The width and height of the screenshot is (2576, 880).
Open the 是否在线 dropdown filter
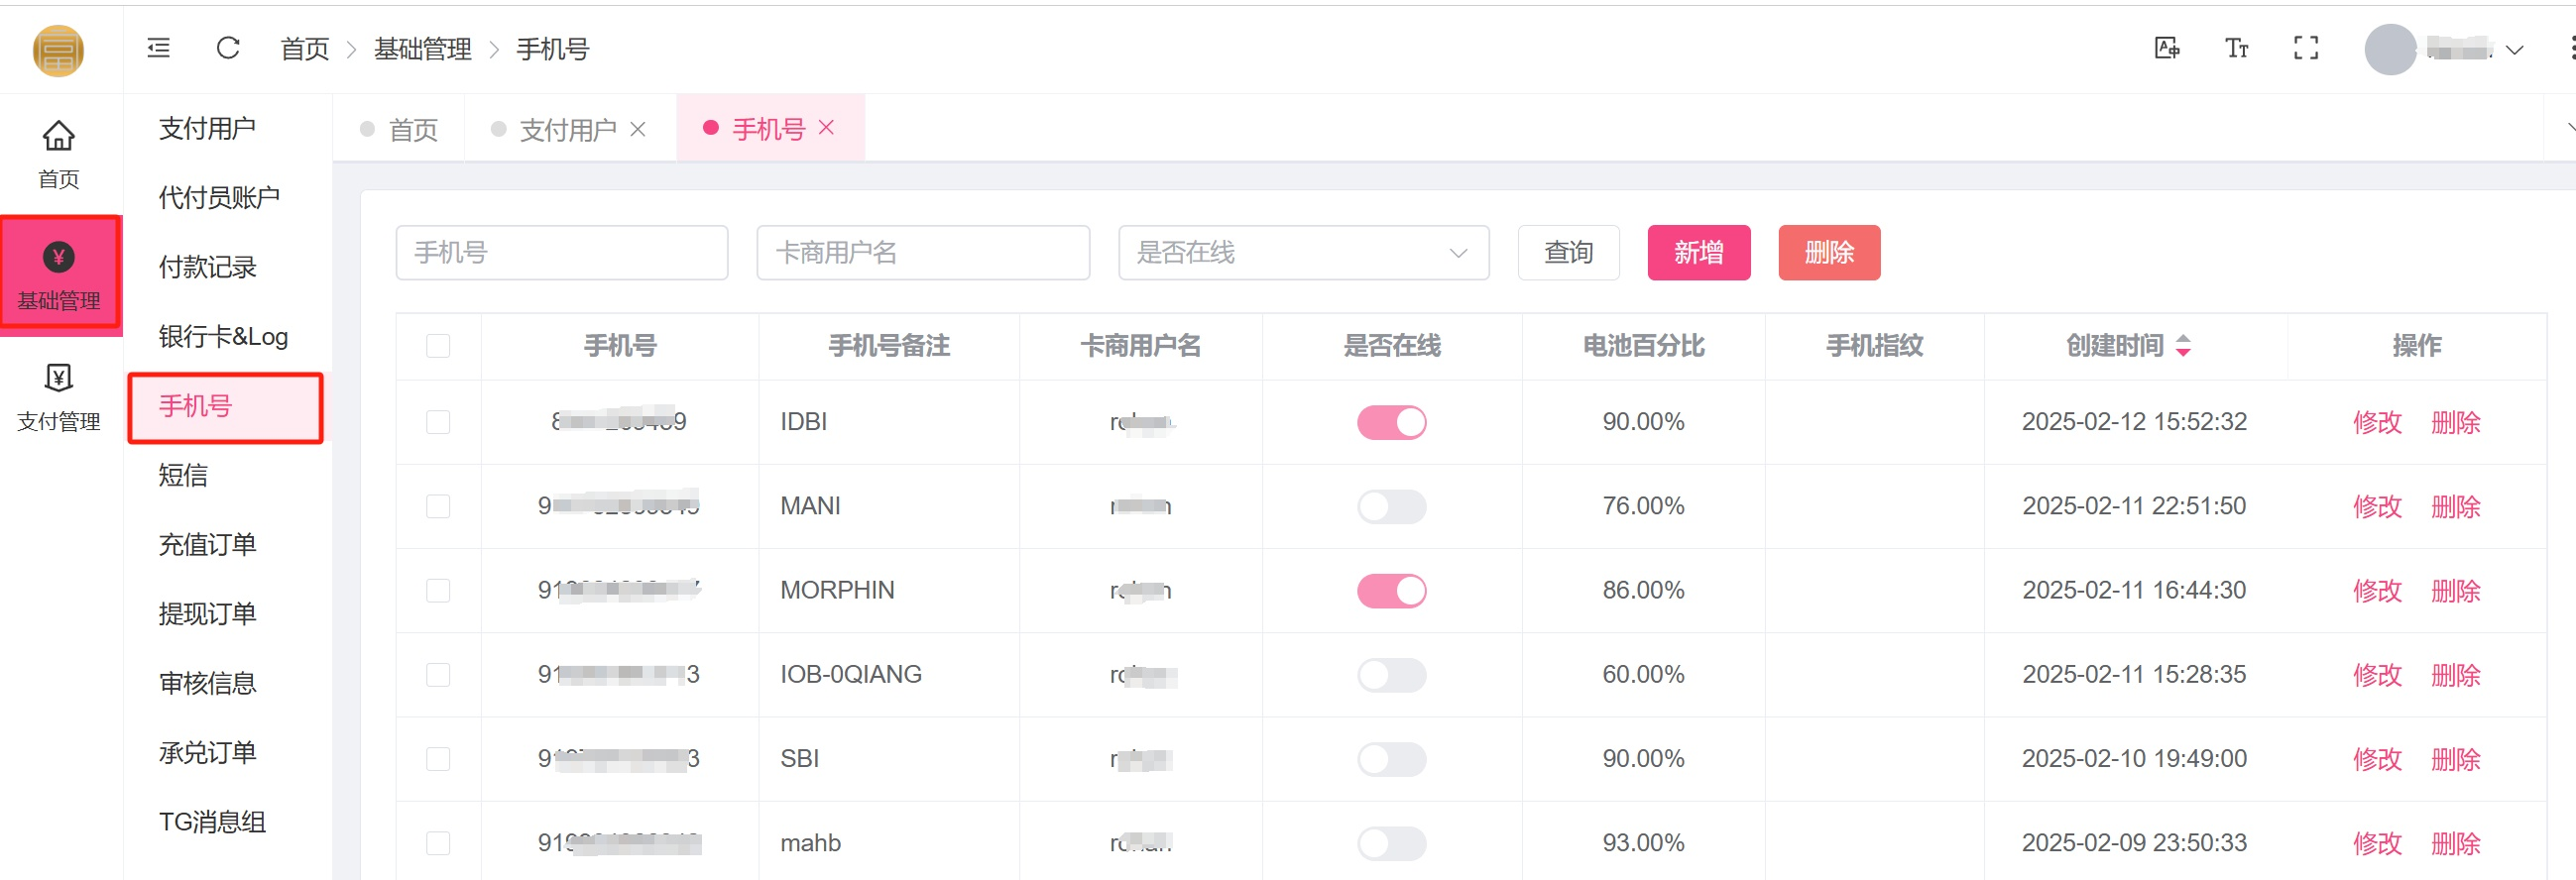click(x=1303, y=253)
